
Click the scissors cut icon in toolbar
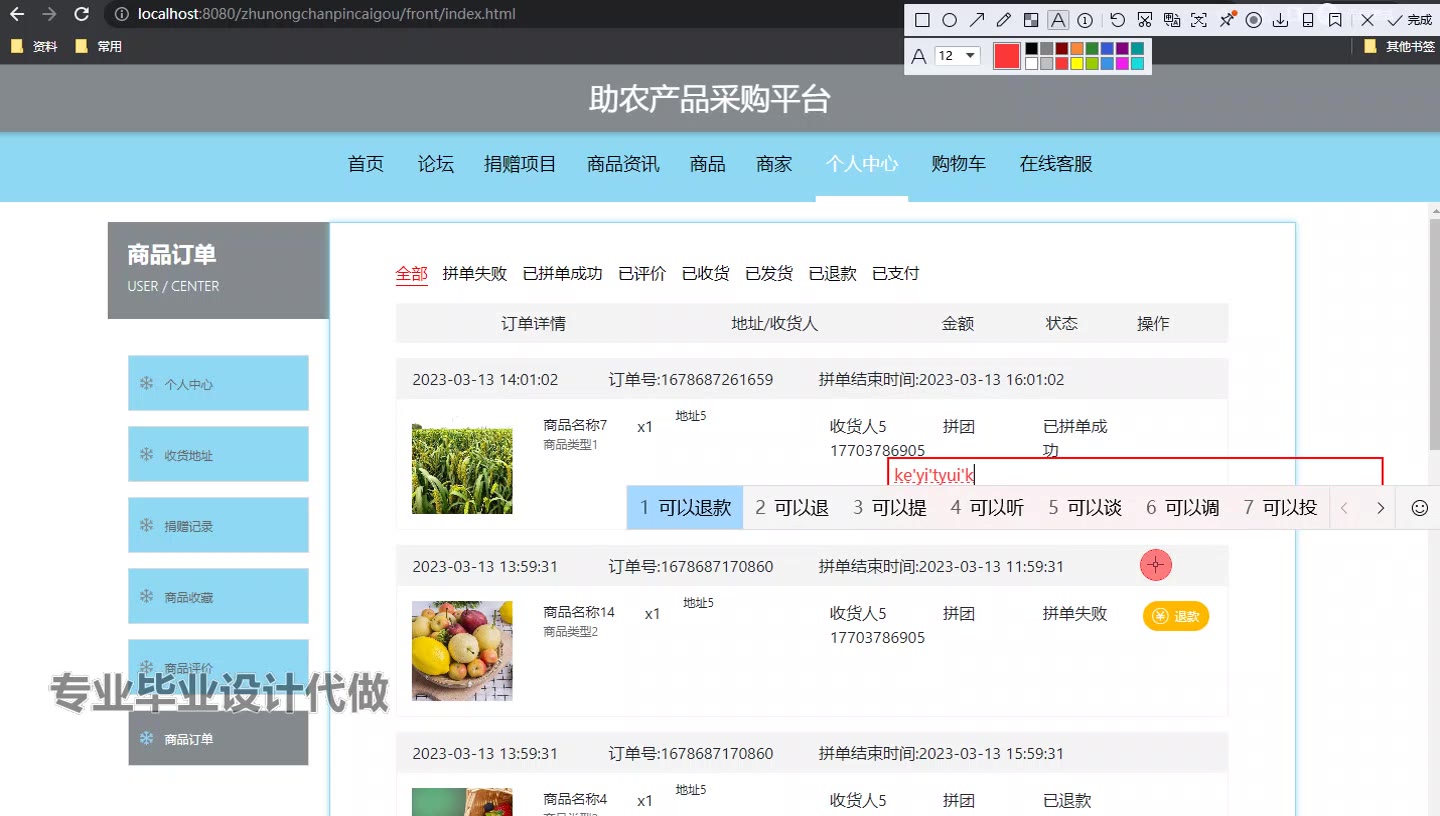pyautogui.click(x=1145, y=20)
